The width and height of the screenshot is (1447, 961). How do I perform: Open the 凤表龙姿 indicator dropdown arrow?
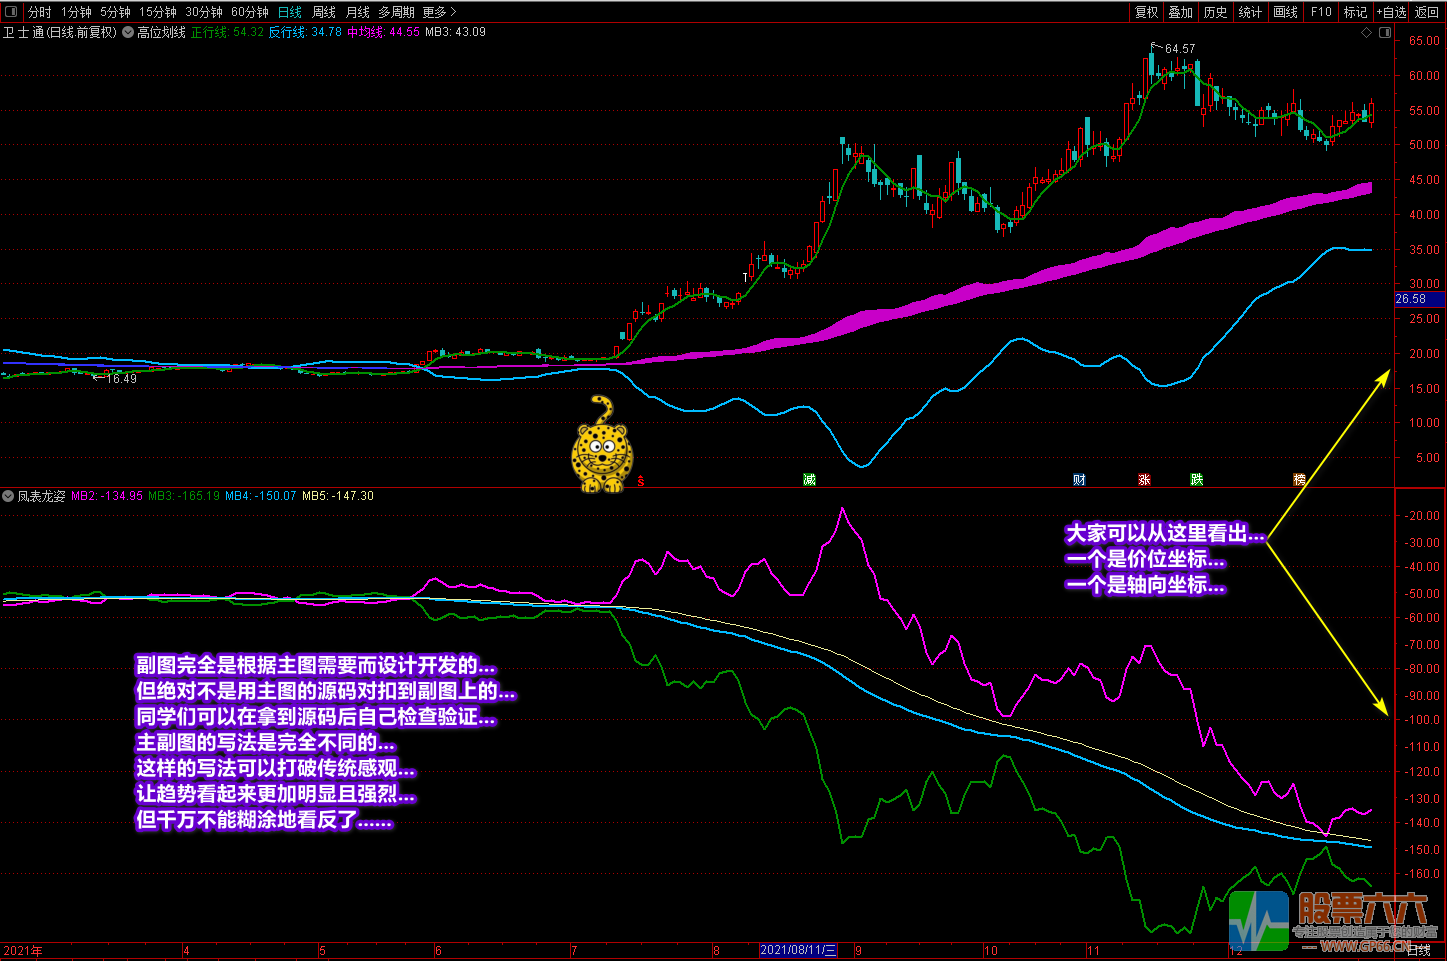[x=8, y=496]
